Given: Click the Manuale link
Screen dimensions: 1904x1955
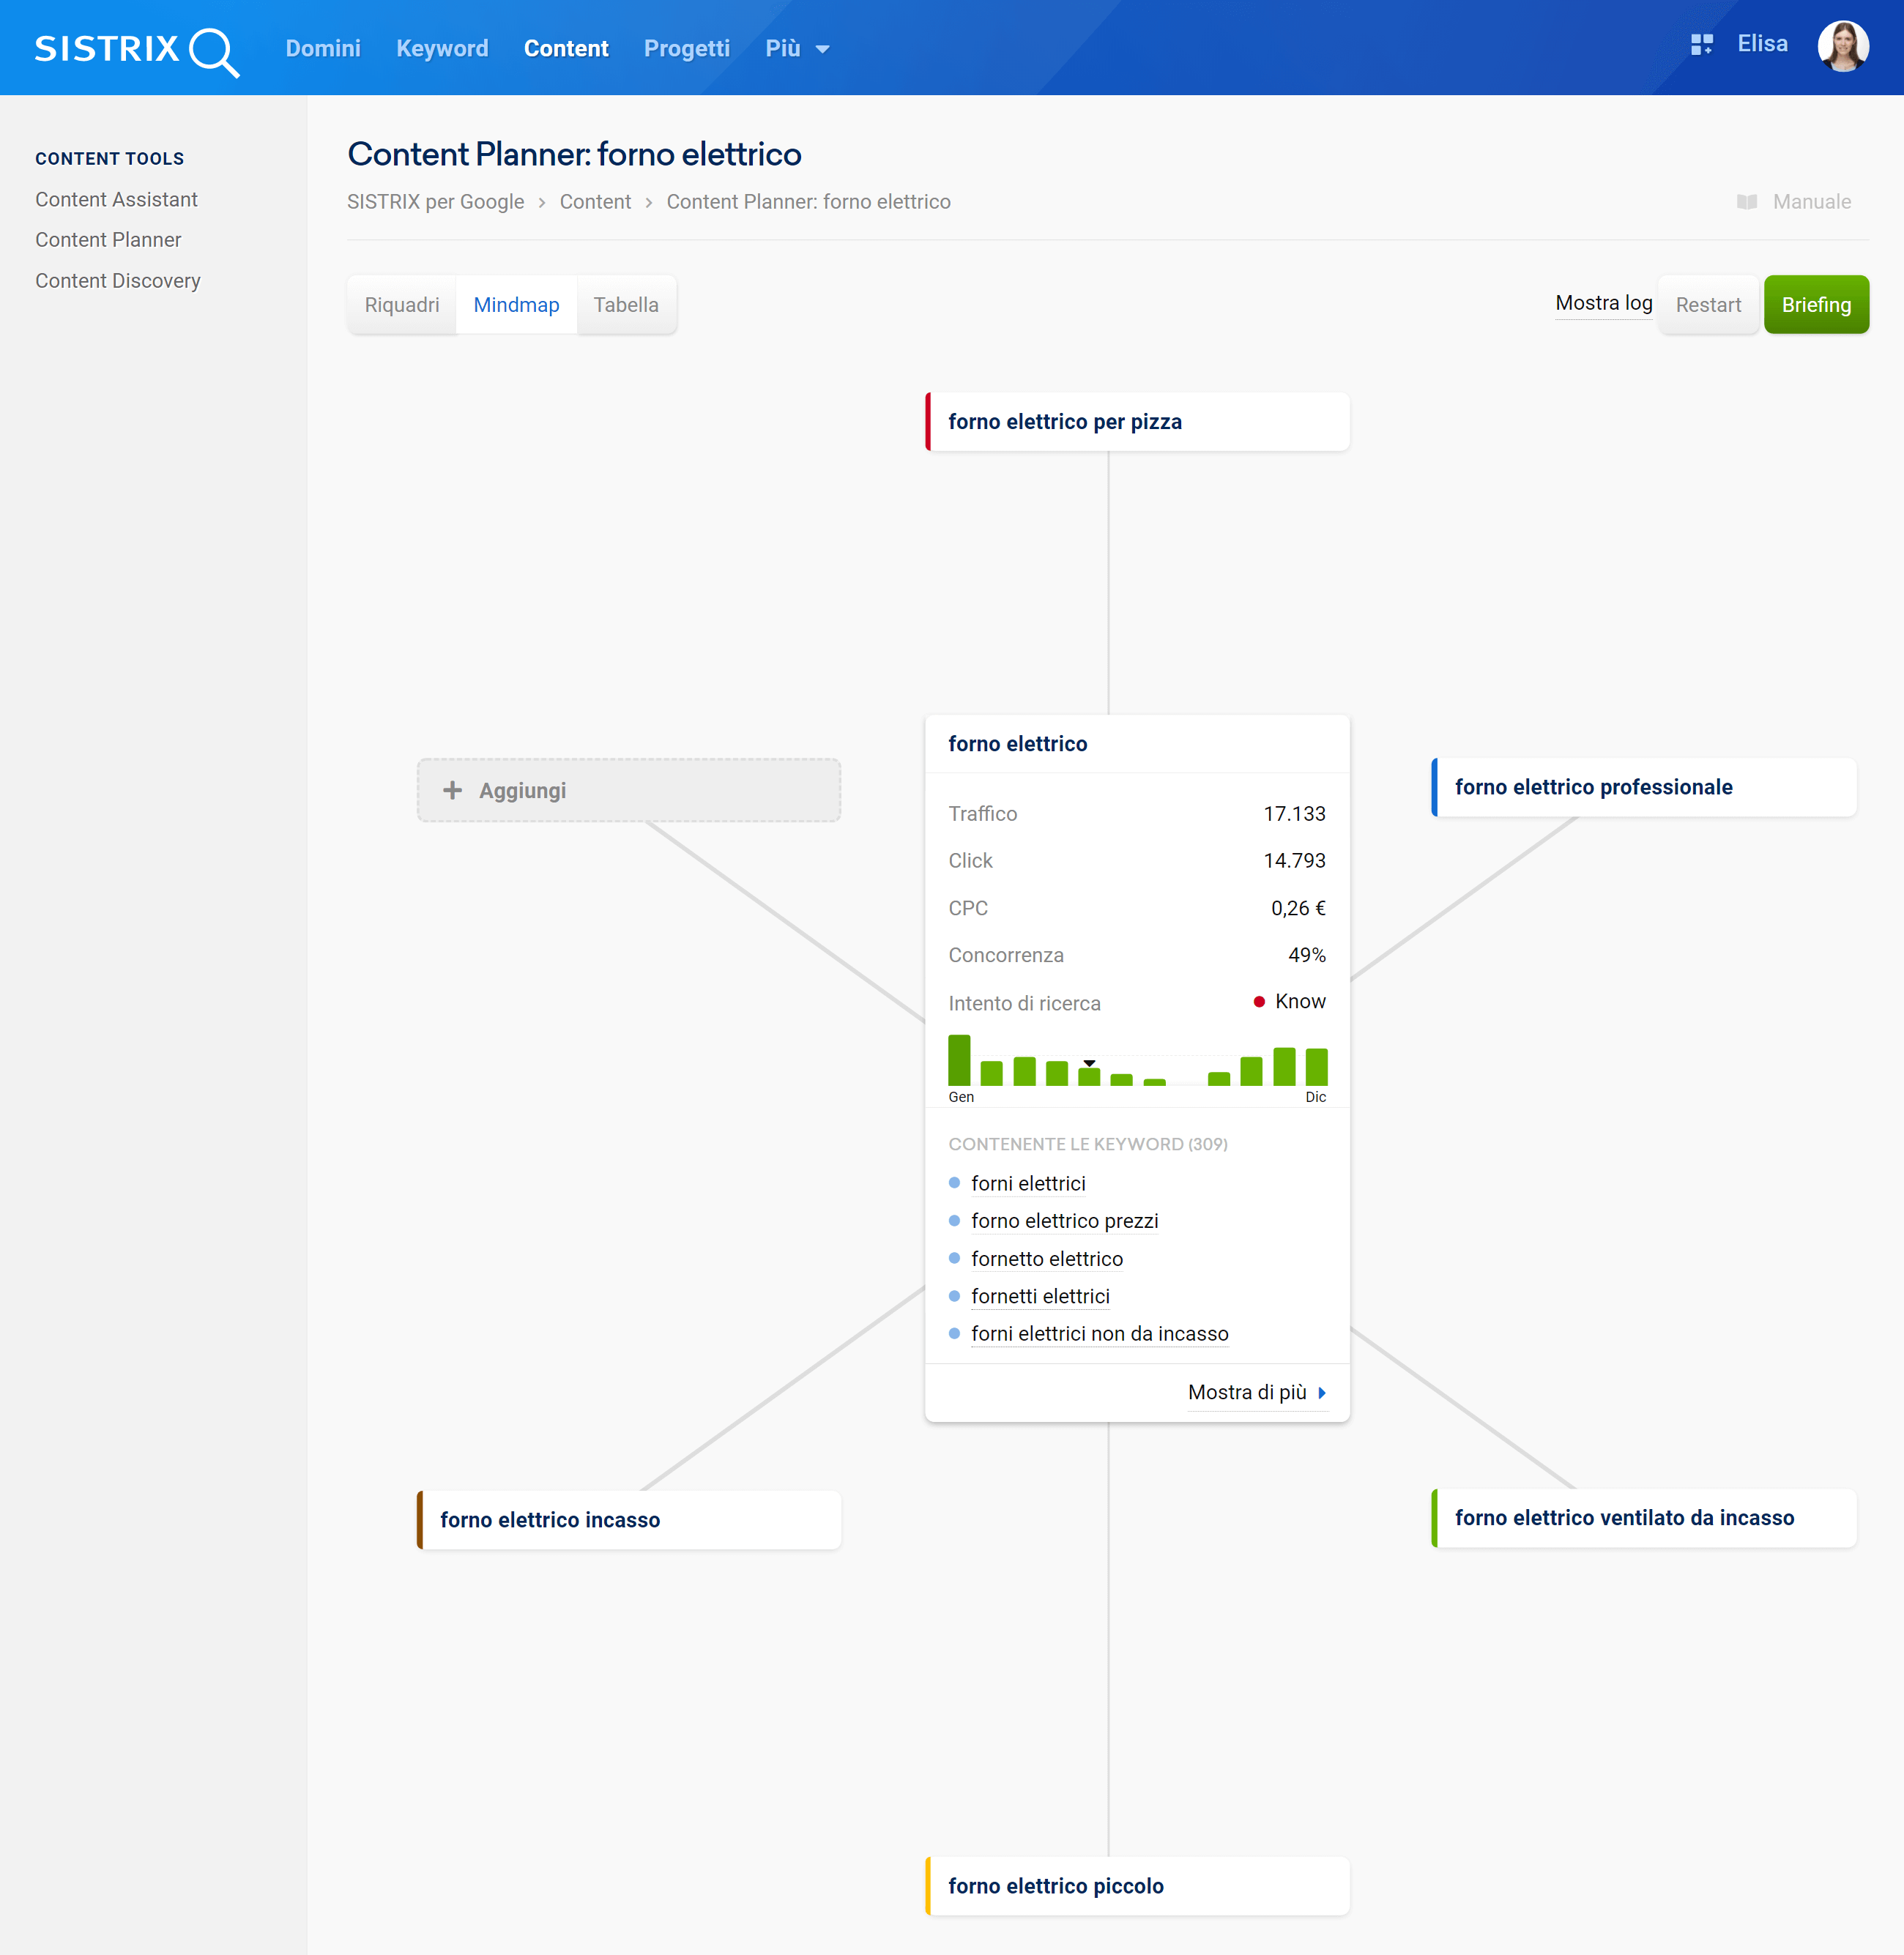Looking at the screenshot, I should pos(1811,202).
